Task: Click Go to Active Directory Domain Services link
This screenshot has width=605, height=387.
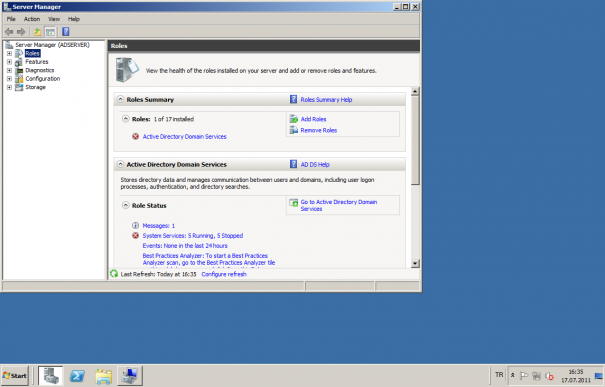Action: [x=339, y=205]
